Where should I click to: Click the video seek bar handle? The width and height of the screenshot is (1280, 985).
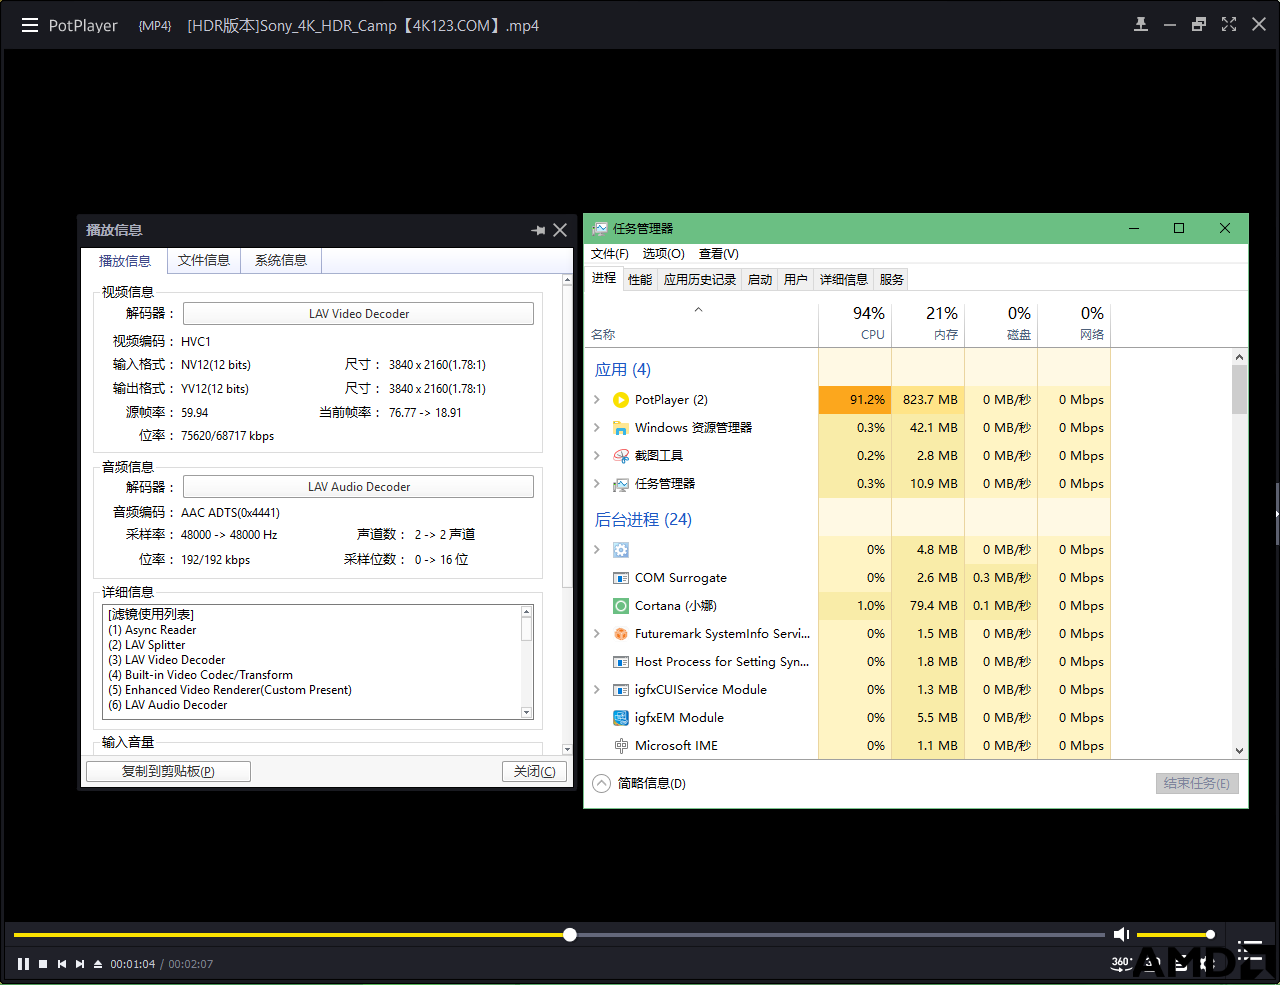click(570, 935)
